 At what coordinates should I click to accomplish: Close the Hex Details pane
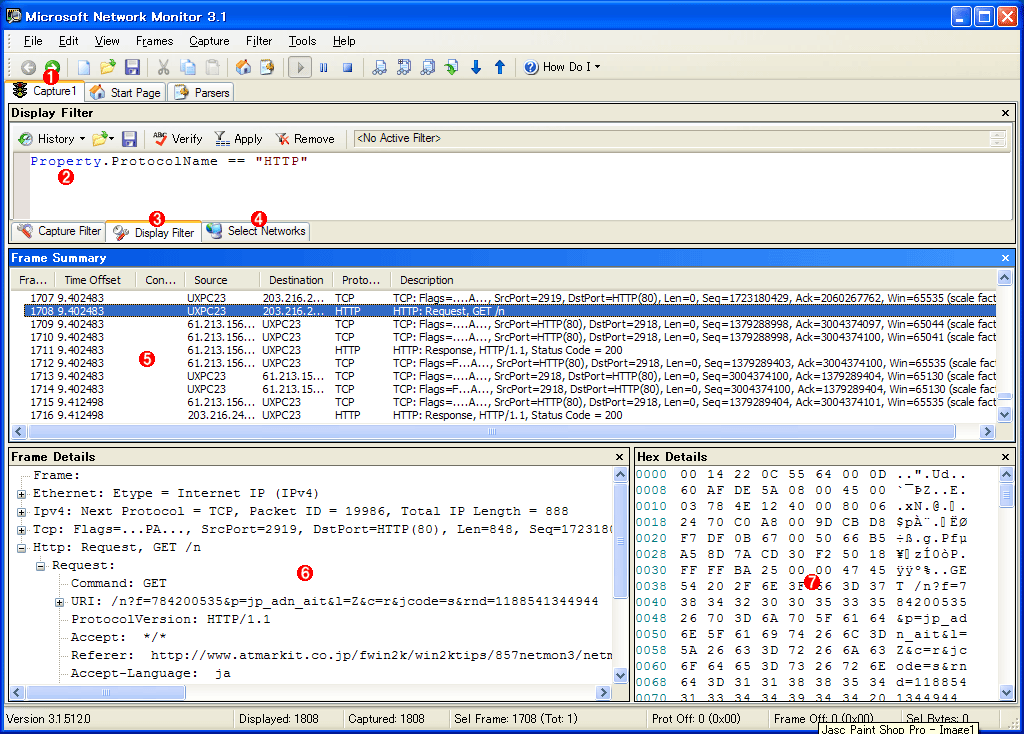[x=1005, y=457]
